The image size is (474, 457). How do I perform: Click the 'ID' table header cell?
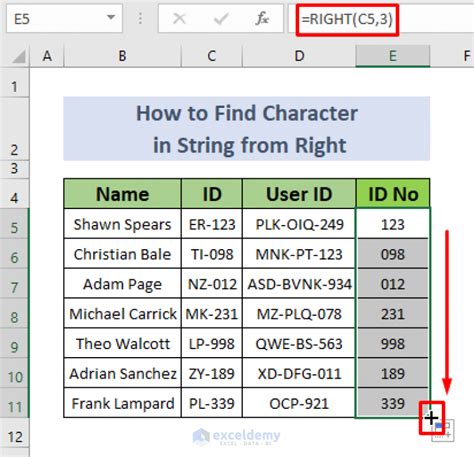click(212, 194)
